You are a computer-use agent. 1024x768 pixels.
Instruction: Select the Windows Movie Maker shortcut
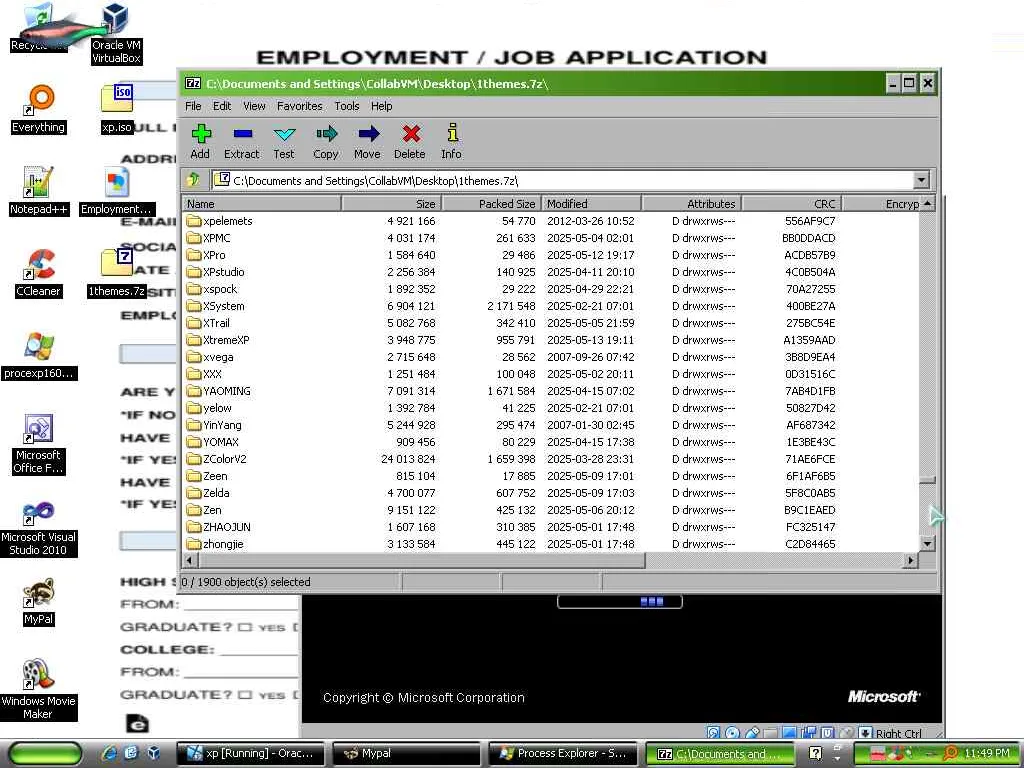38,690
